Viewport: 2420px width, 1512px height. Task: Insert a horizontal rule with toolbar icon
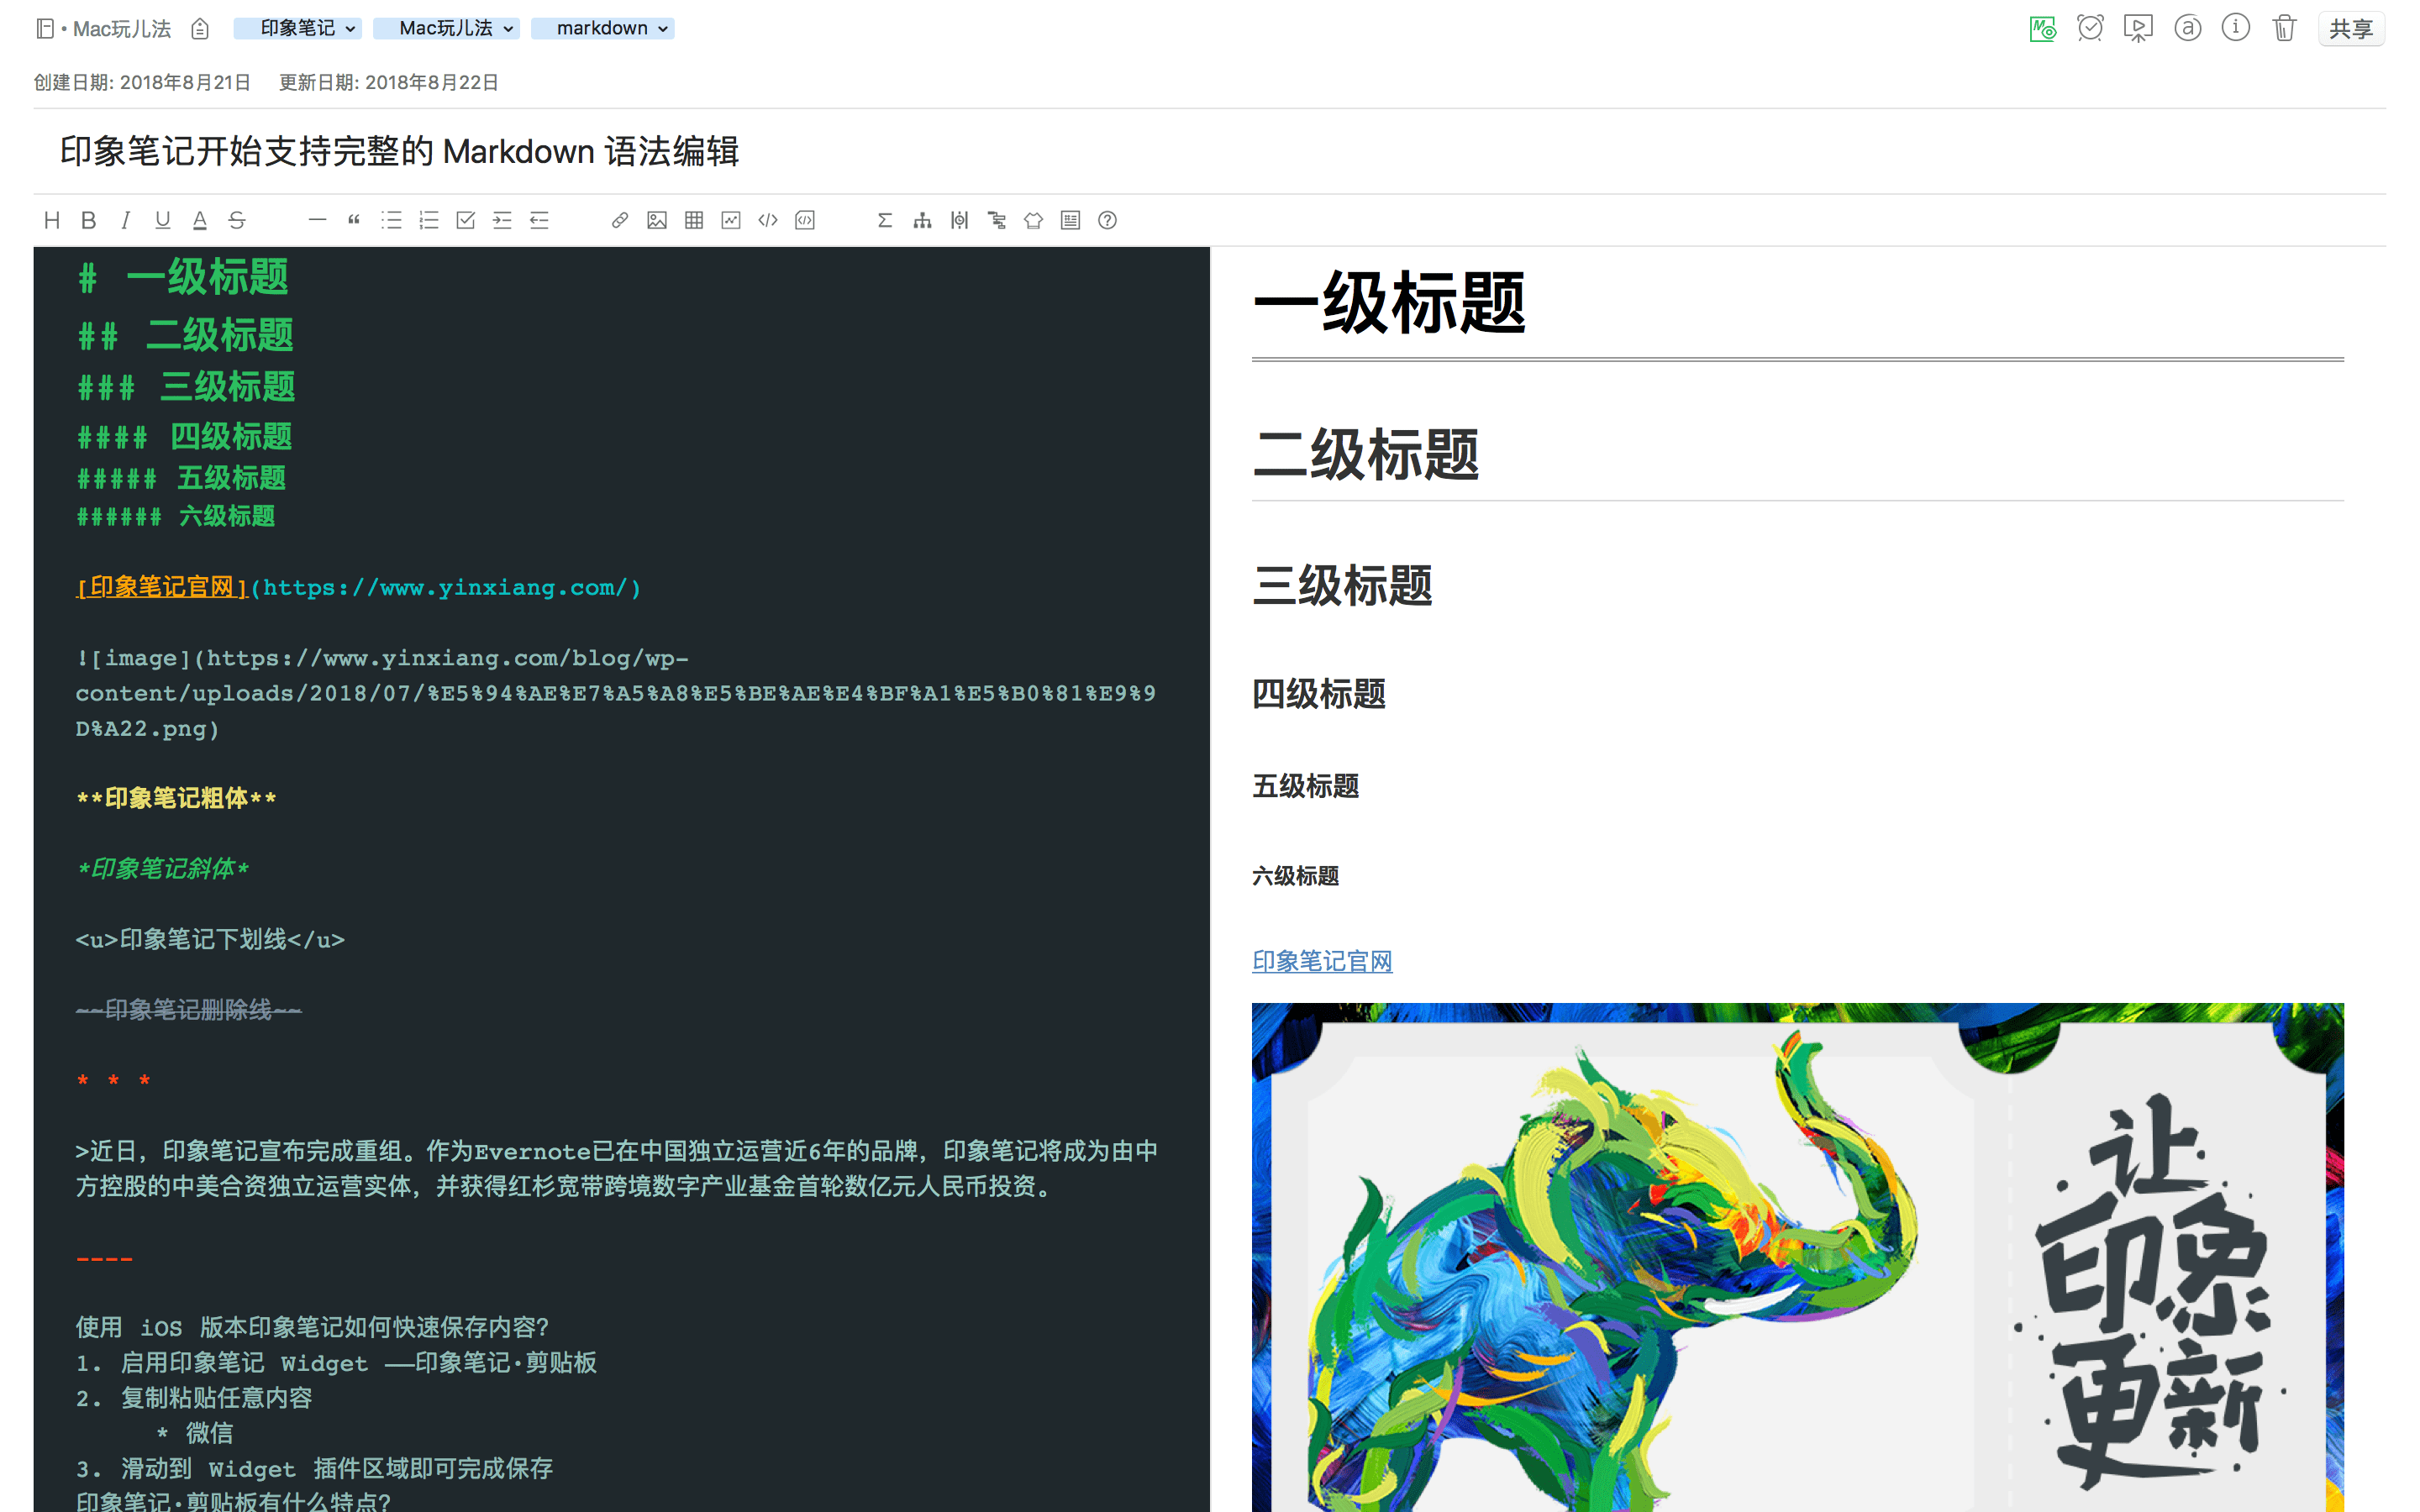tap(317, 220)
